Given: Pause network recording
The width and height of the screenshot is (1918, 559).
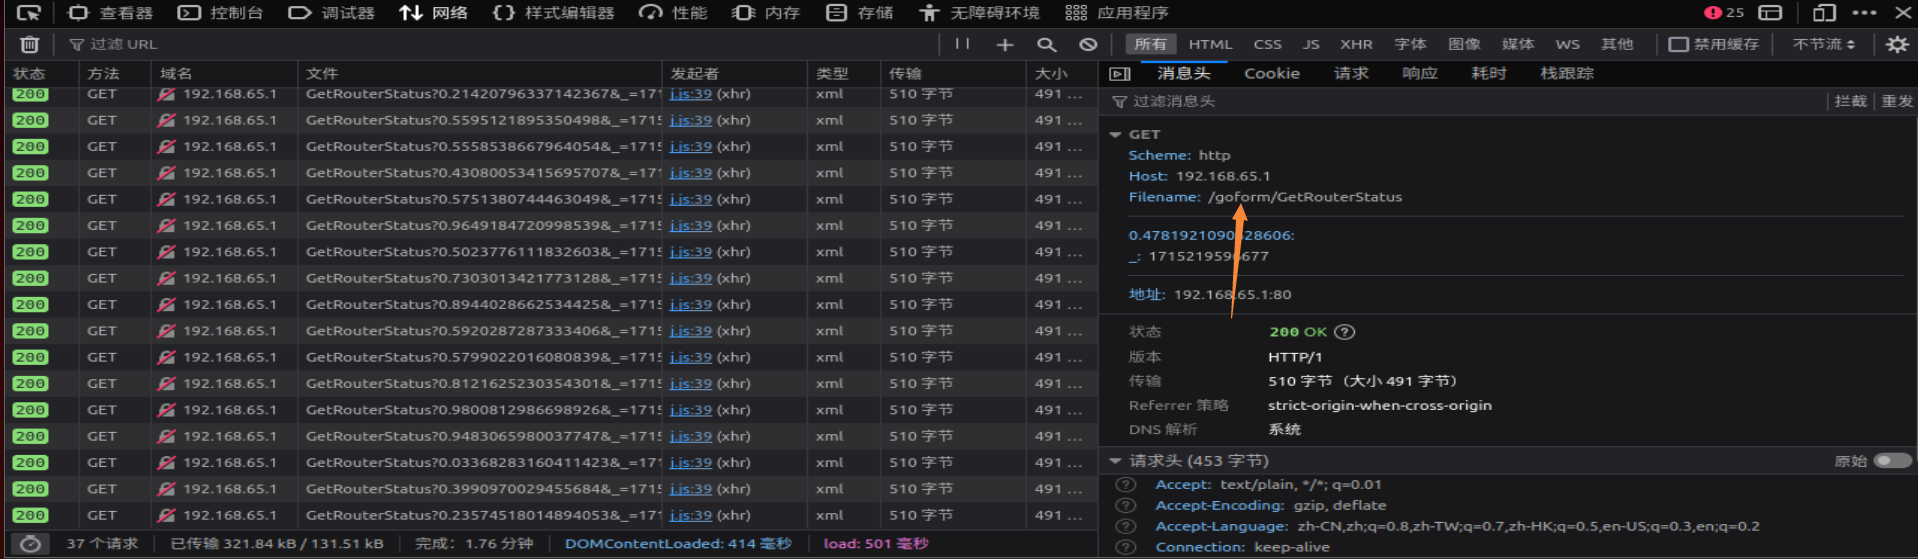Looking at the screenshot, I should click(962, 44).
